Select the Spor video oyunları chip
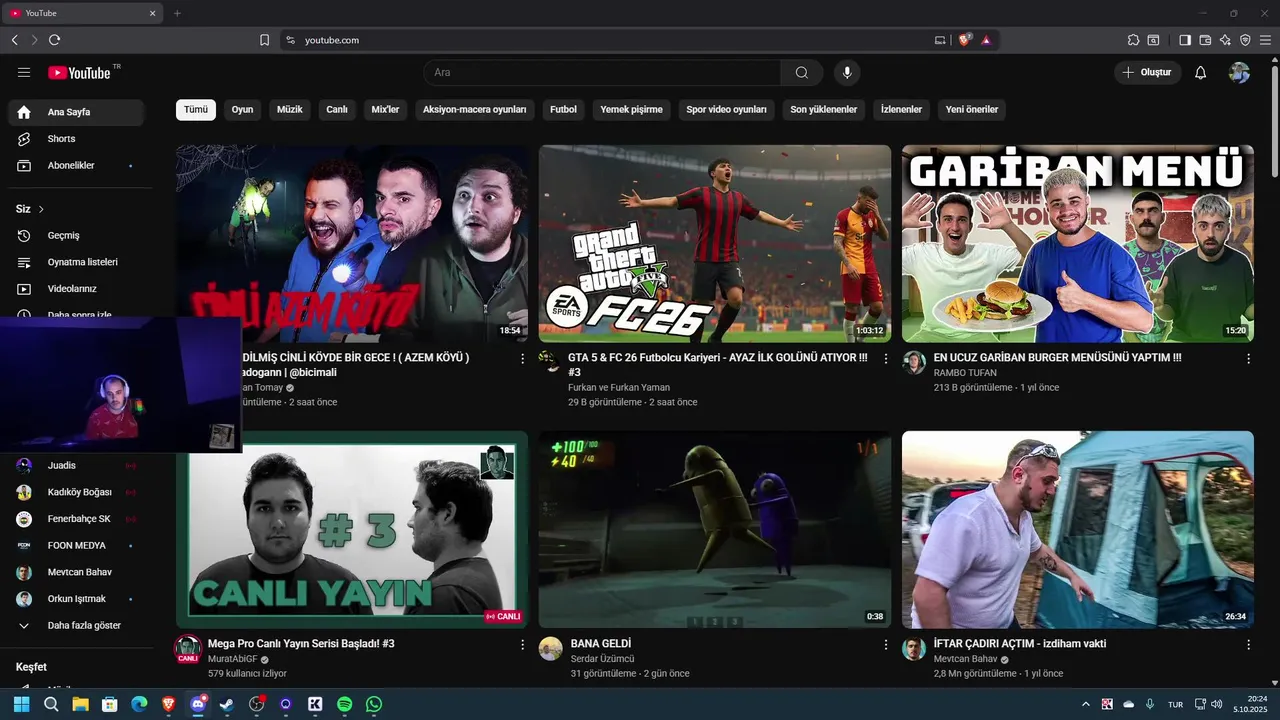The image size is (1280, 720). 726,110
